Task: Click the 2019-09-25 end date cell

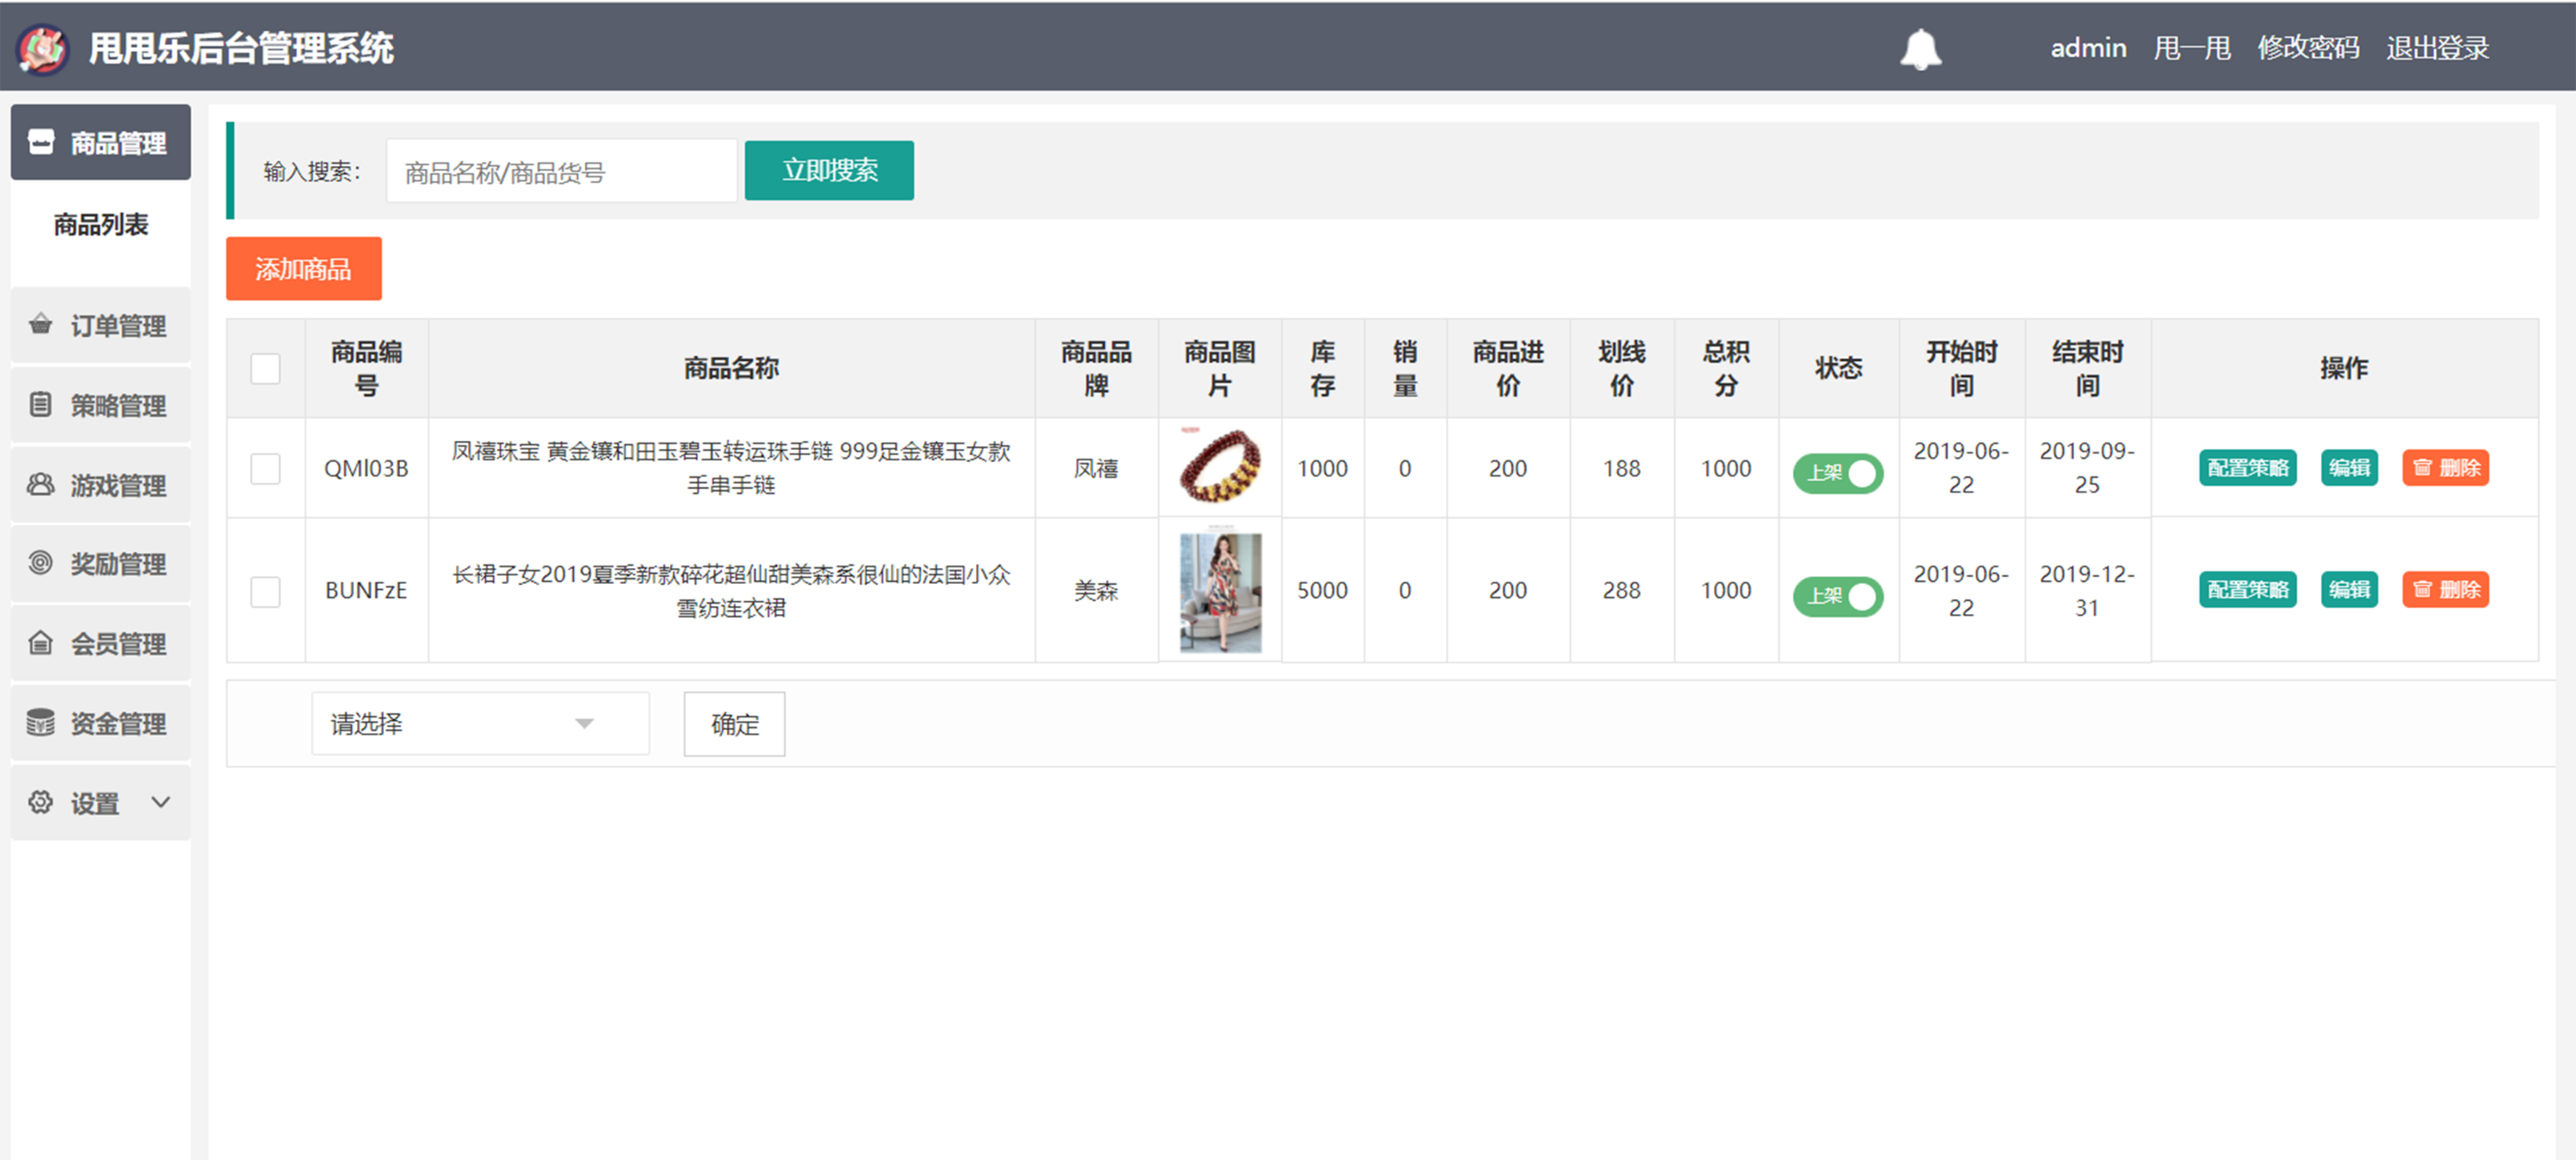Action: point(2087,468)
